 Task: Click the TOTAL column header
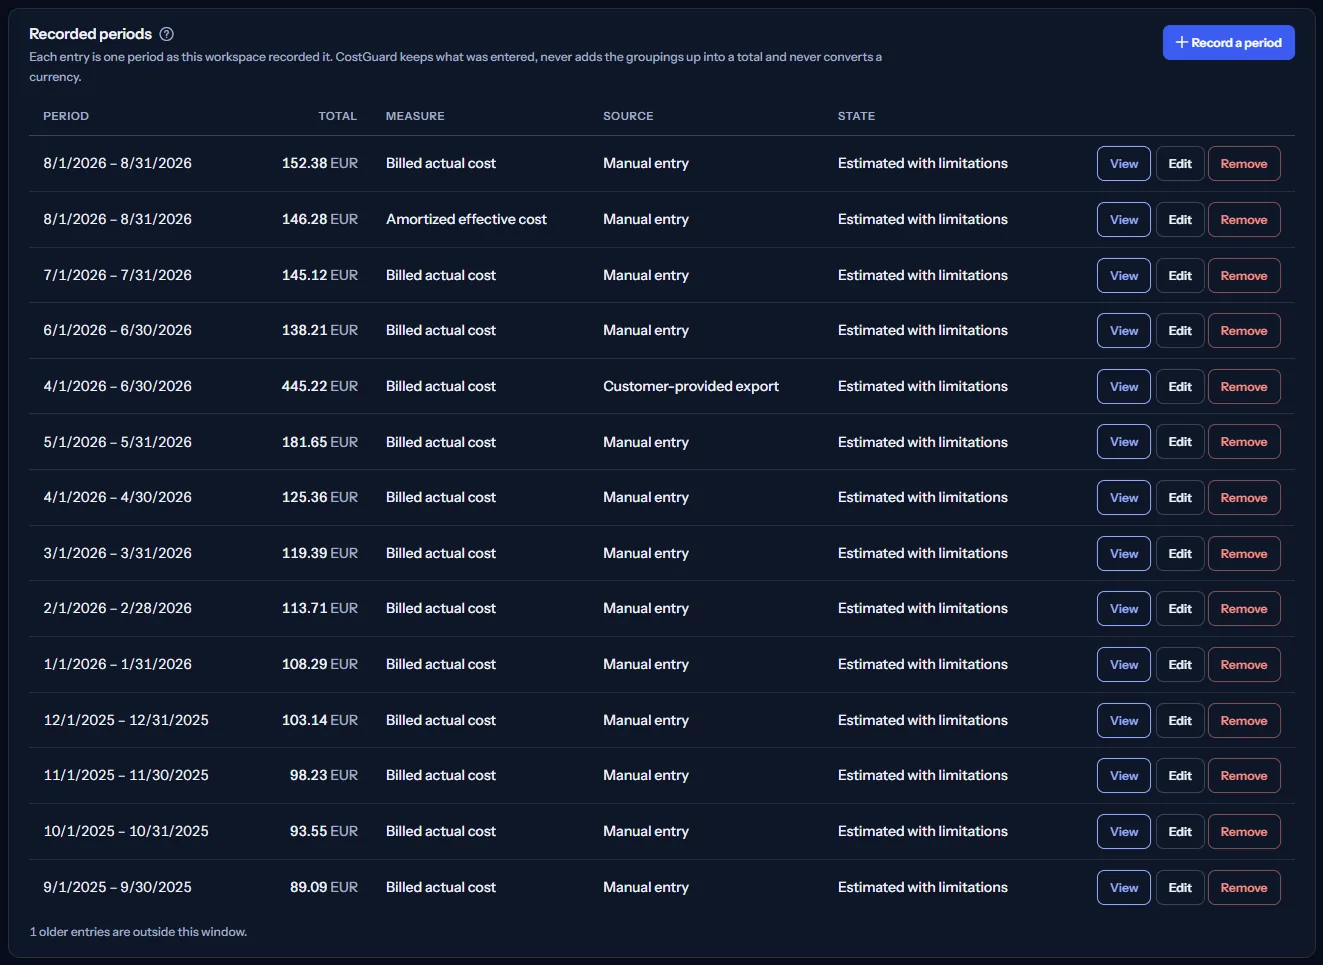click(x=338, y=117)
